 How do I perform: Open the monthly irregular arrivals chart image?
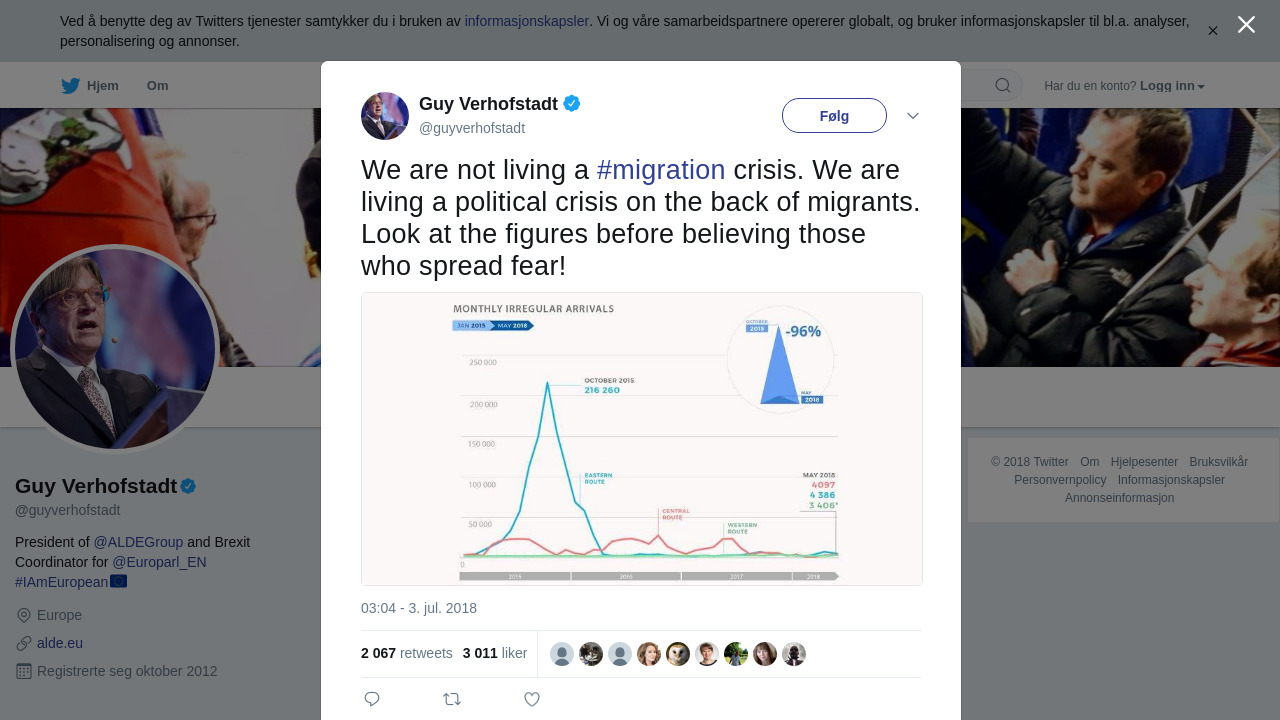click(x=642, y=439)
